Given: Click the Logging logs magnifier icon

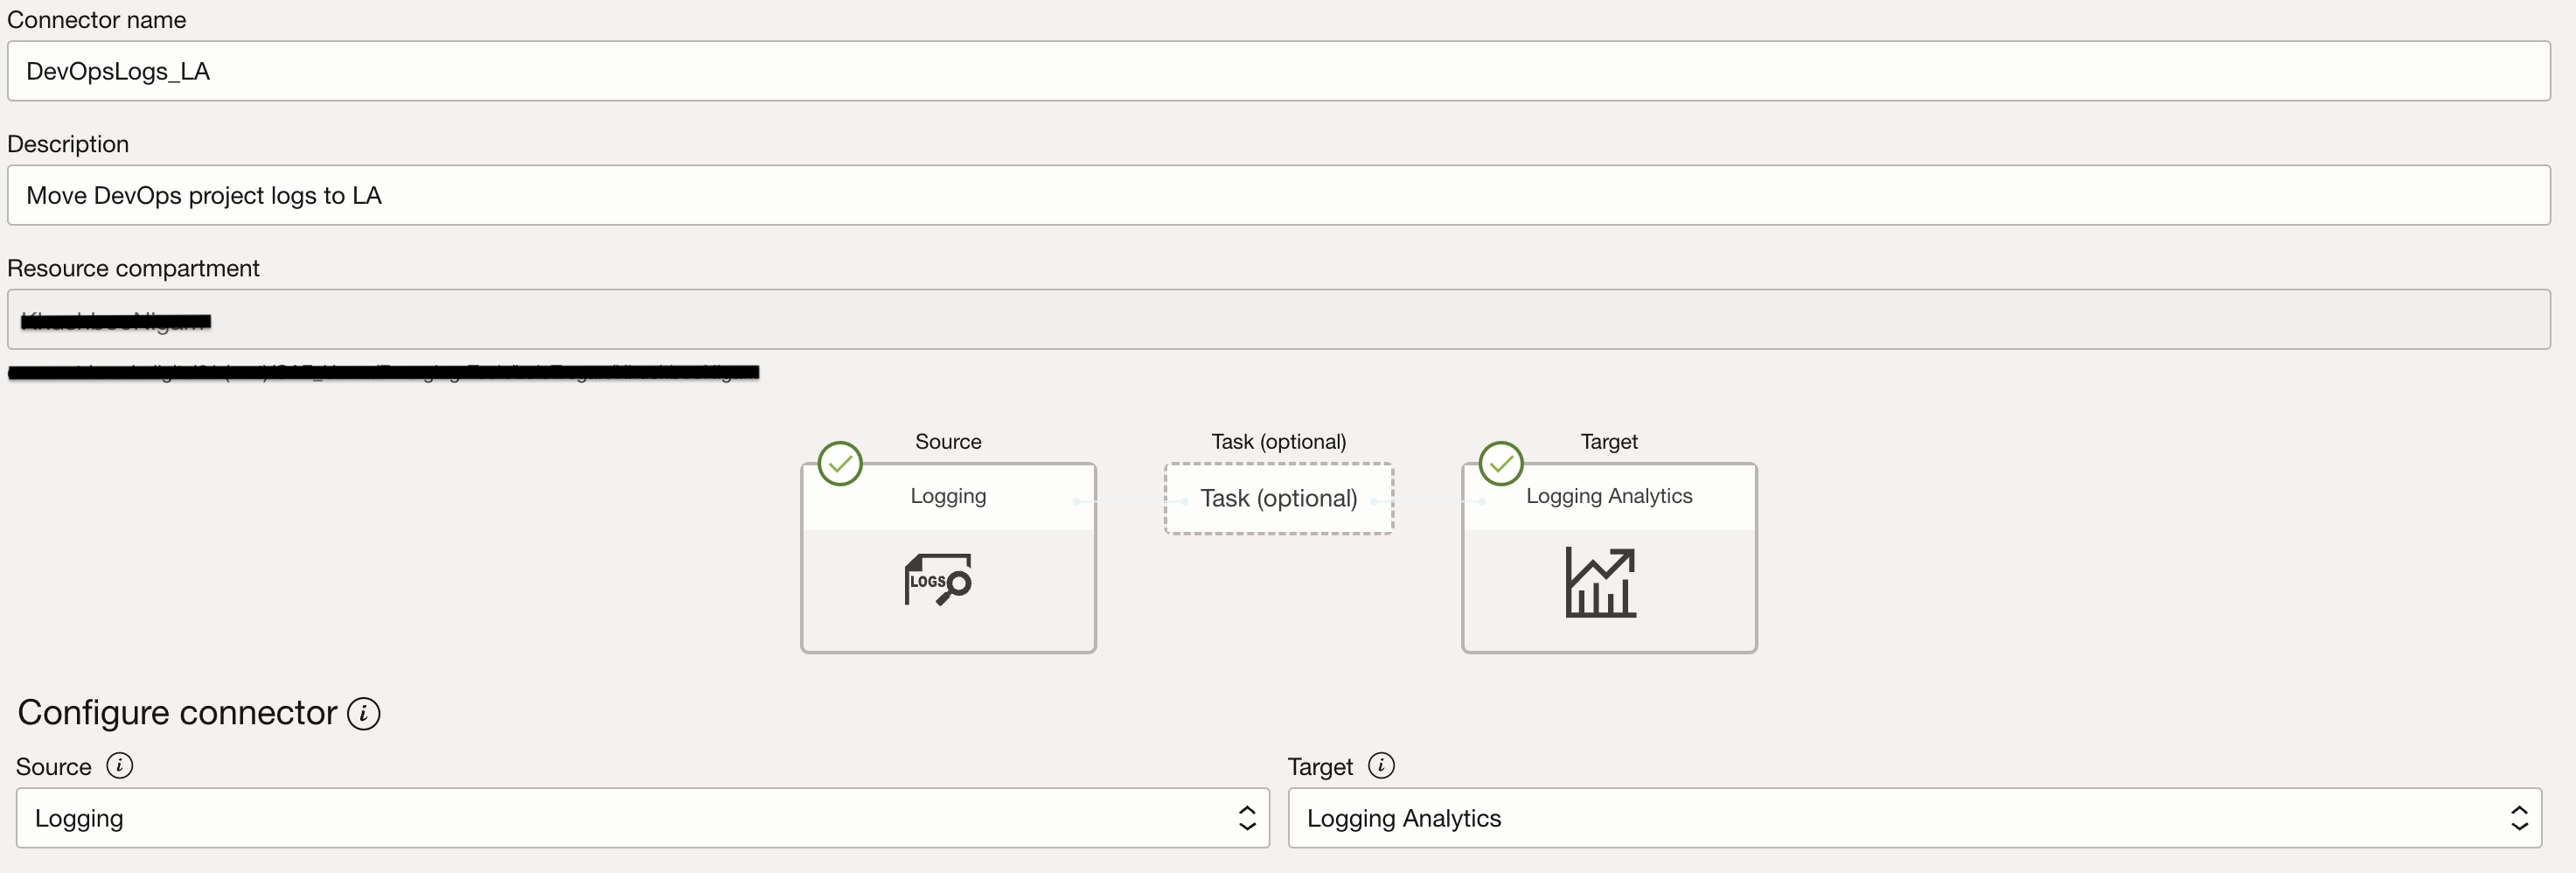Looking at the screenshot, I should tap(938, 580).
